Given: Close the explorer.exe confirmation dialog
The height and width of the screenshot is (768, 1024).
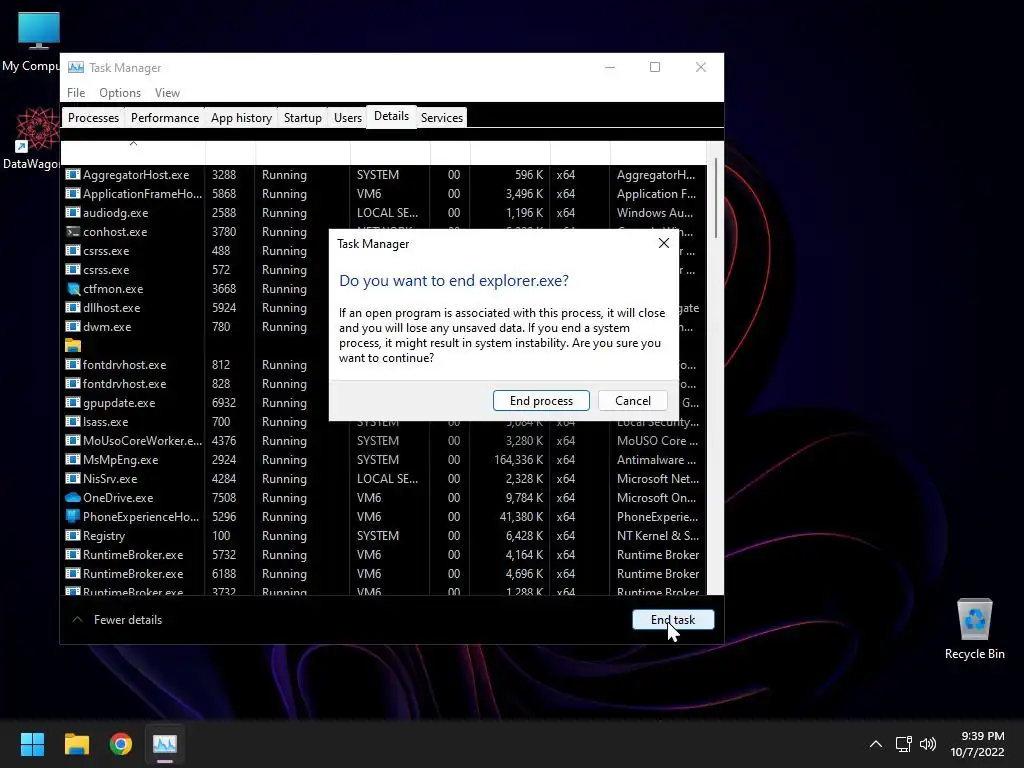Looking at the screenshot, I should click(x=664, y=243).
